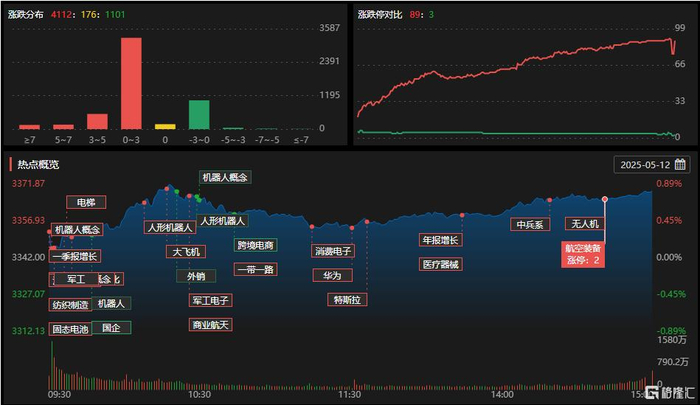Image resolution: width=700 pixels, height=405 pixels.
Task: Click the red 4112 count
Action: click(61, 14)
